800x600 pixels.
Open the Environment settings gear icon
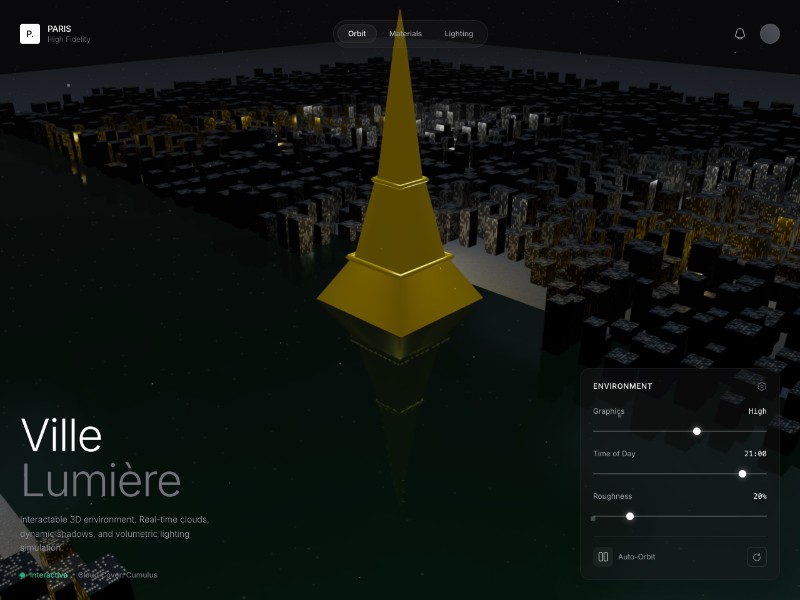pos(762,386)
